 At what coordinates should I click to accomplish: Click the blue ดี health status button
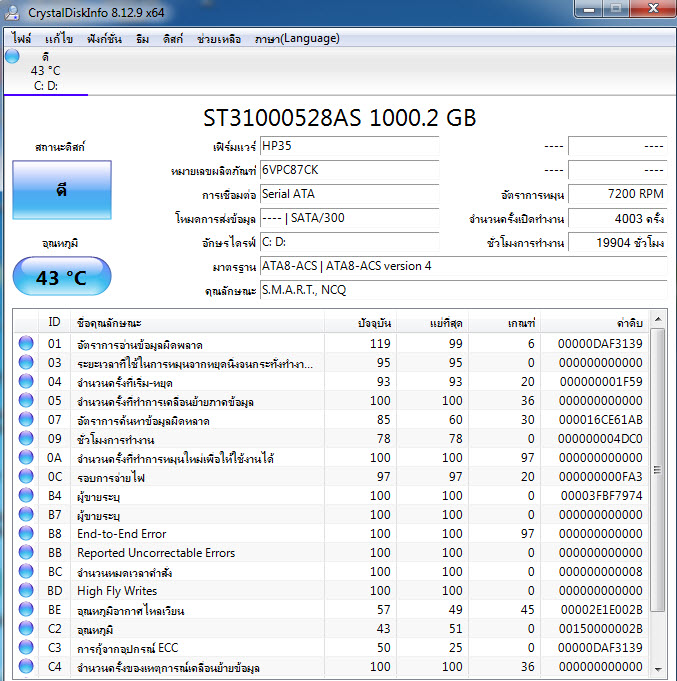(62, 190)
